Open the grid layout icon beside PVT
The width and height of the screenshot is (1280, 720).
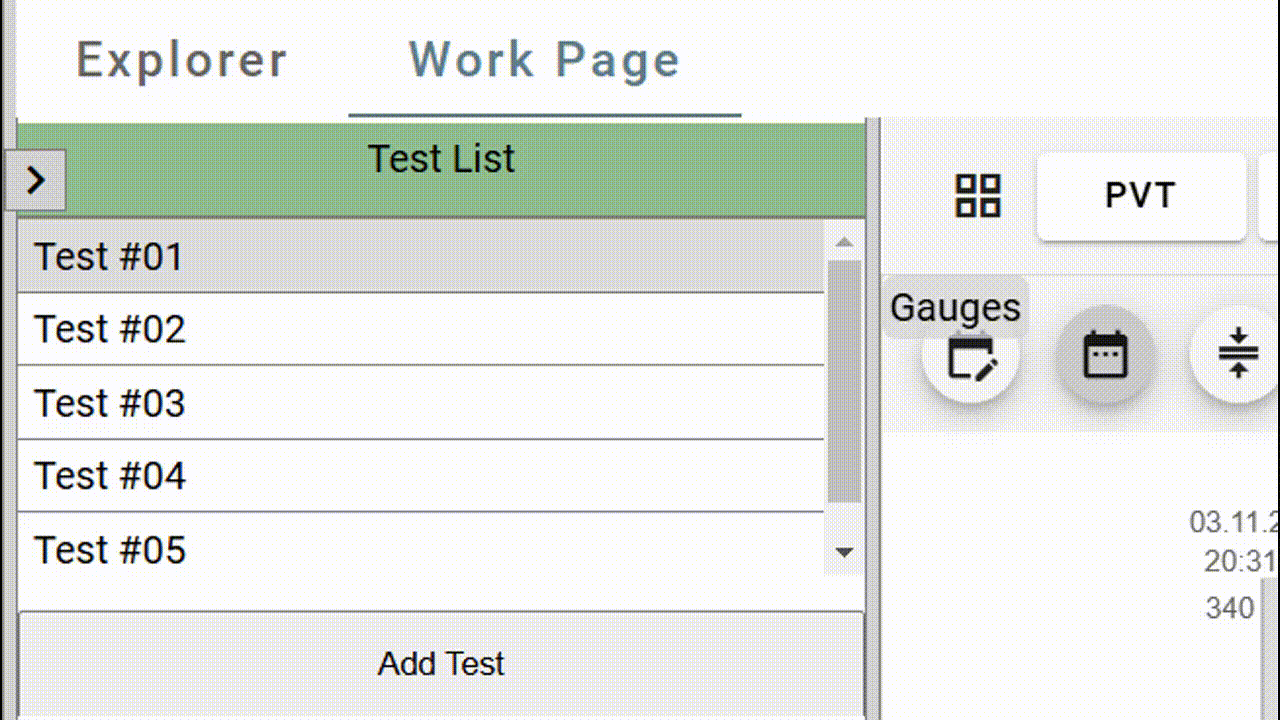(x=978, y=196)
